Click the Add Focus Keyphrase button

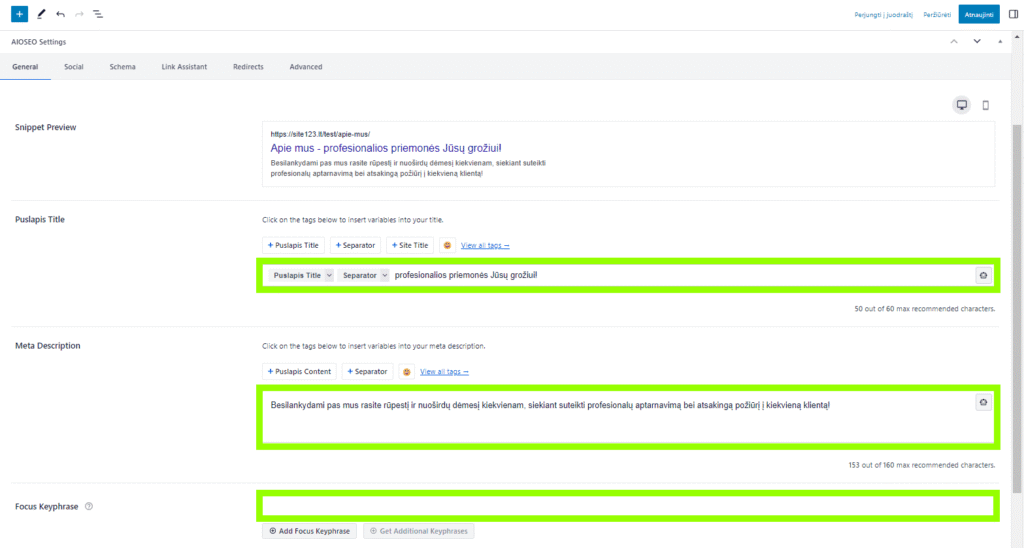click(x=309, y=531)
